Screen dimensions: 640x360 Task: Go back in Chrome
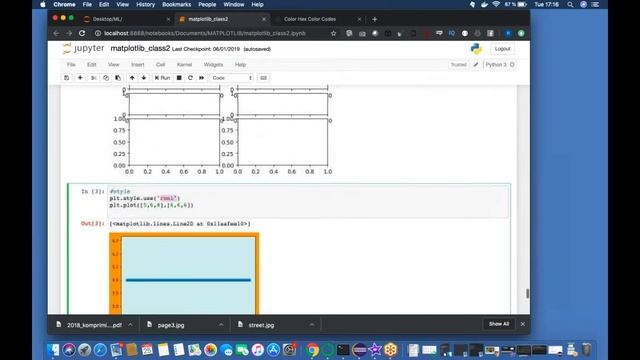(x=57, y=33)
